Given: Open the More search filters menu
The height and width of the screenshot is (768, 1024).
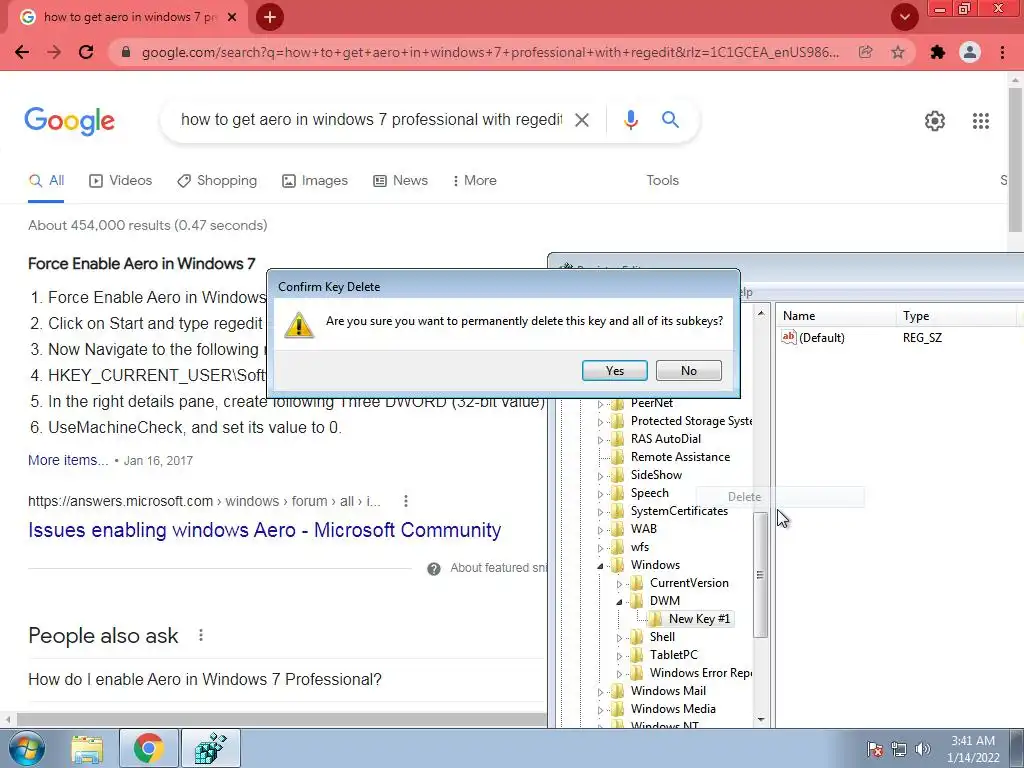Looking at the screenshot, I should 475,181.
